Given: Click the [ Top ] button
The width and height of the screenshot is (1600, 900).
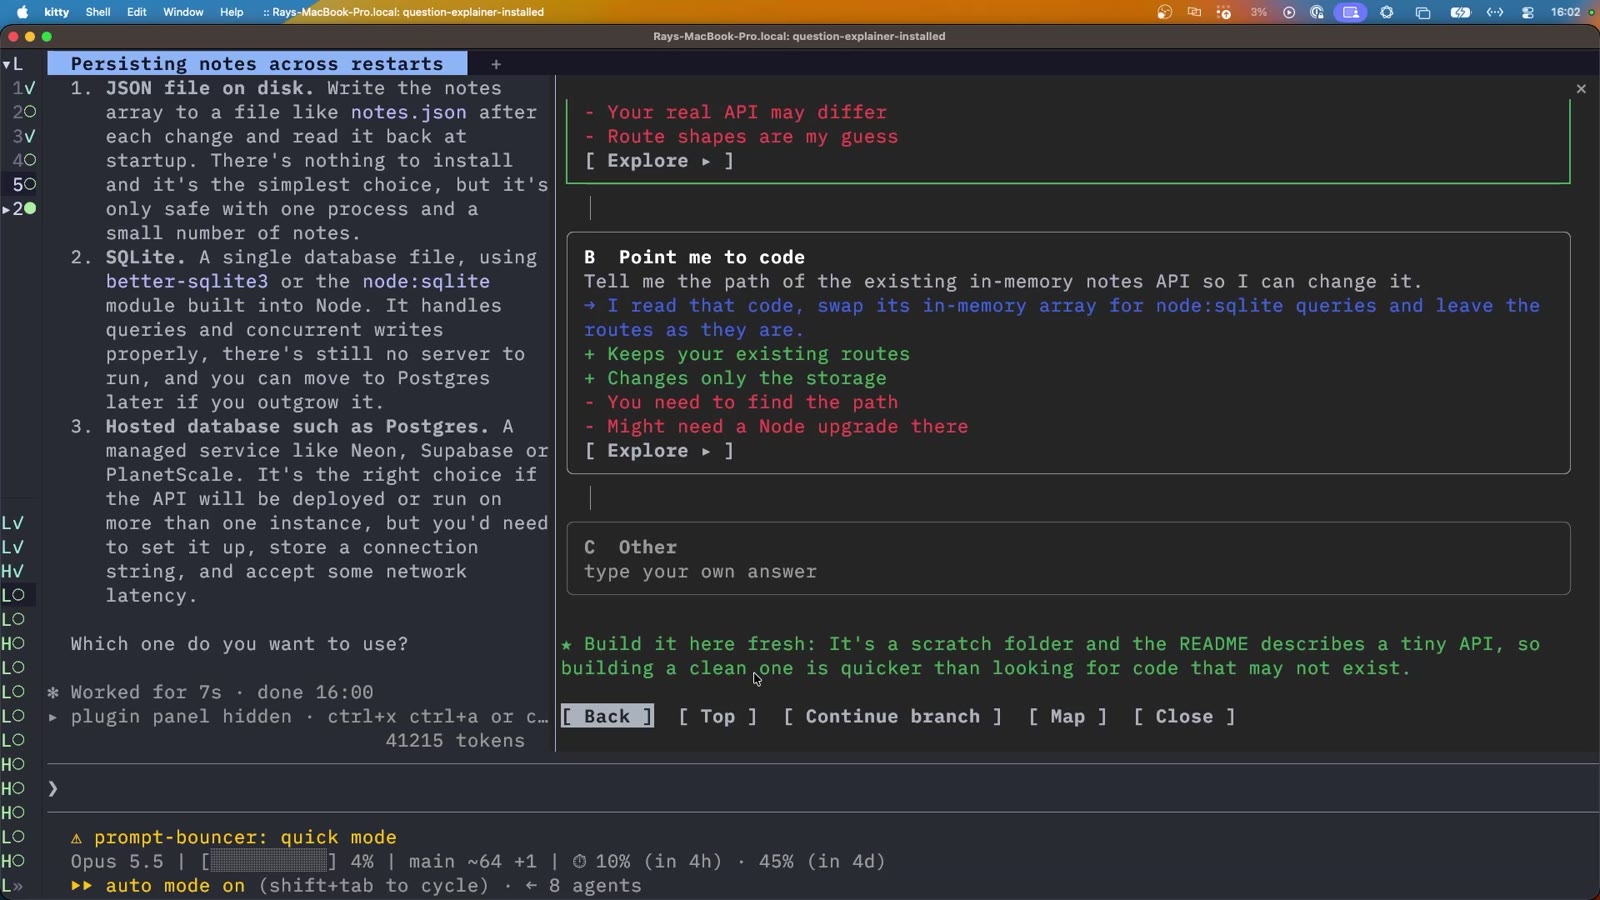Looking at the screenshot, I should click(717, 717).
